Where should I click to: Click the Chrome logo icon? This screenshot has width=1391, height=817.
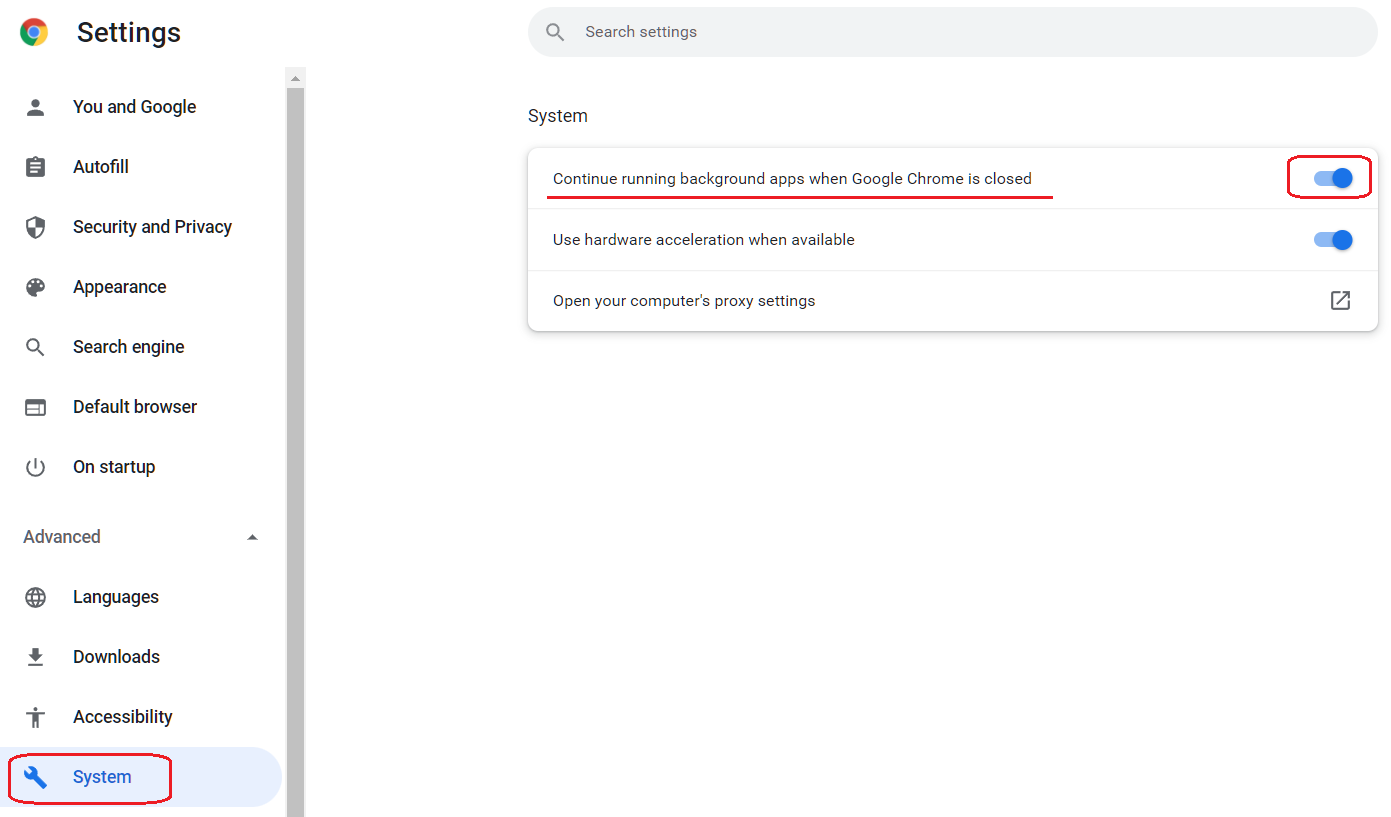point(34,32)
